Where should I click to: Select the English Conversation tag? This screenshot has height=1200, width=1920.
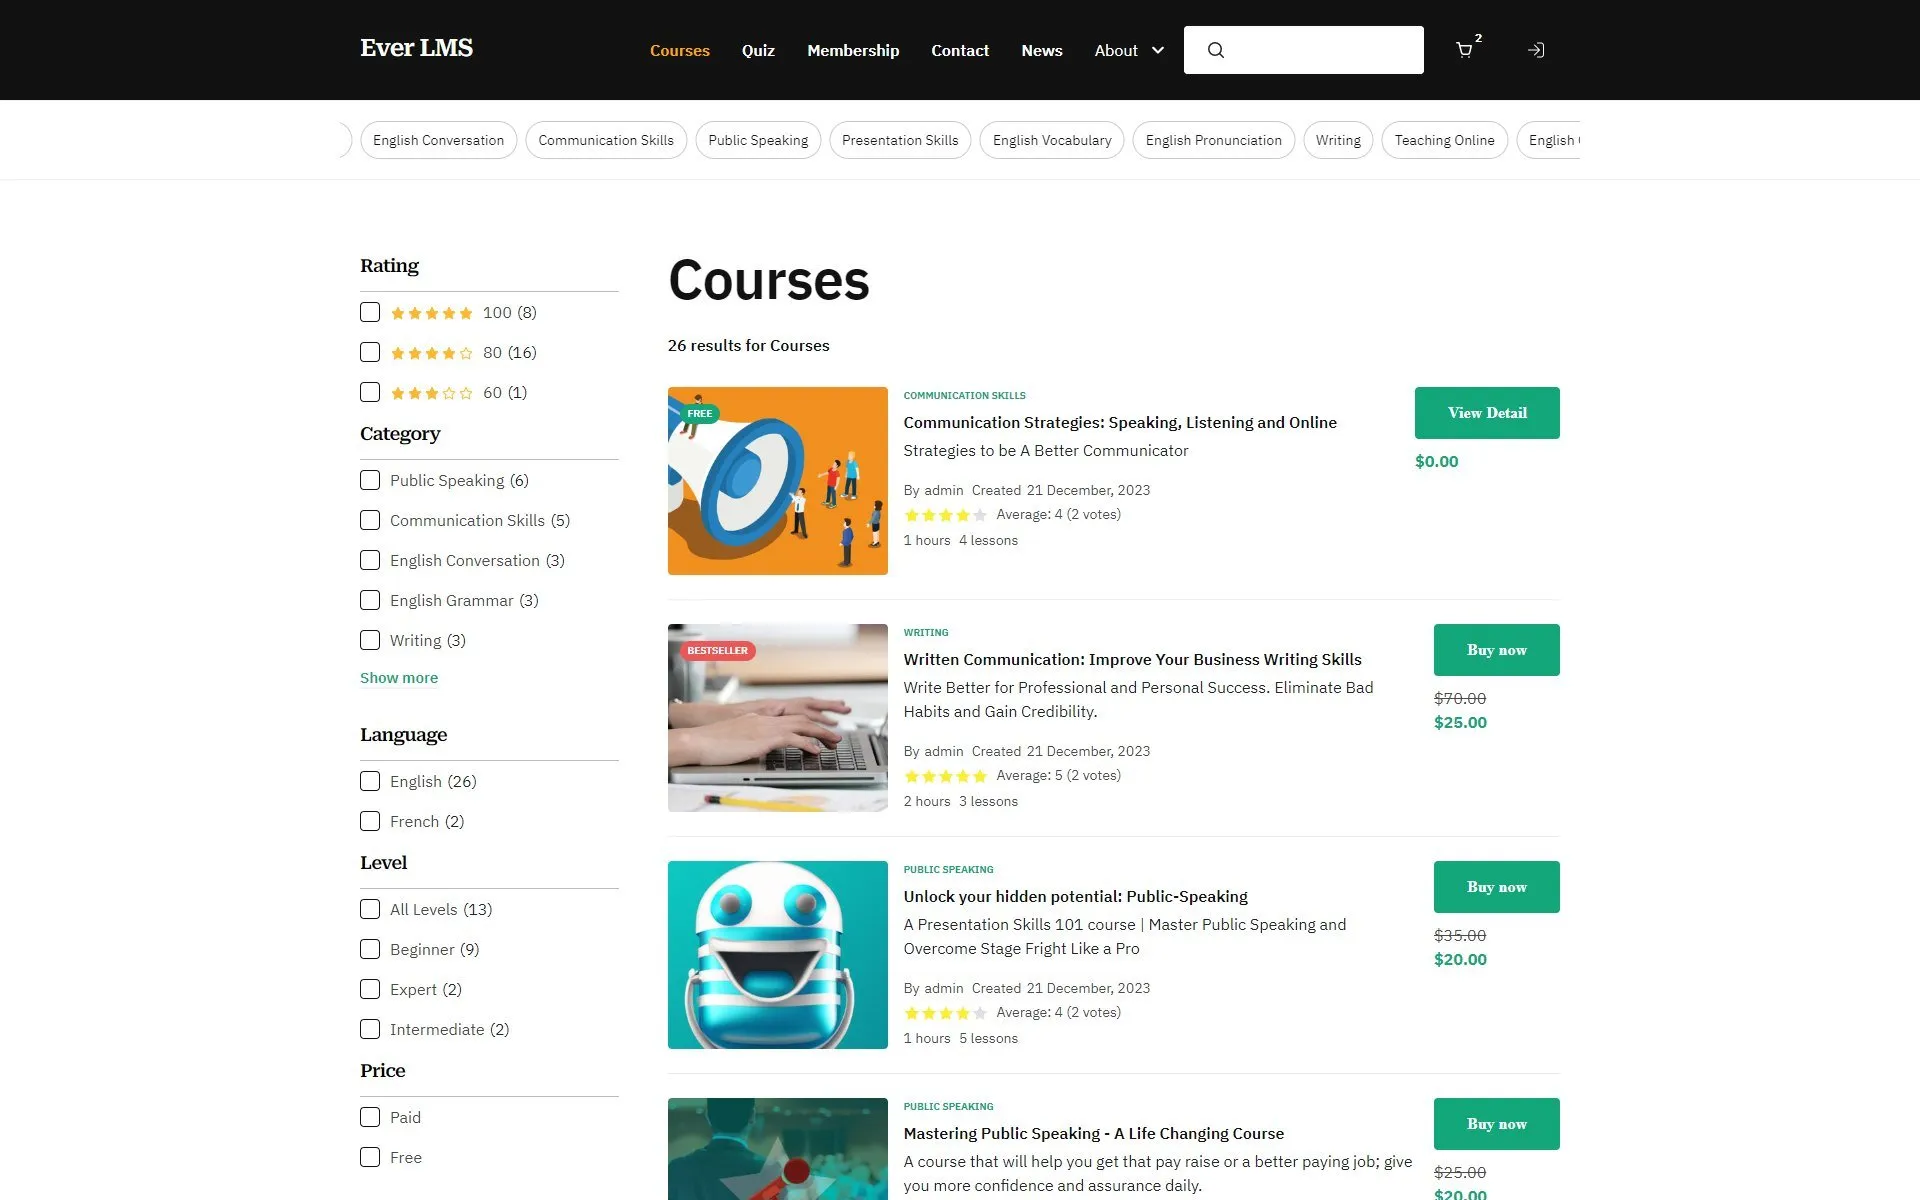tap(438, 140)
